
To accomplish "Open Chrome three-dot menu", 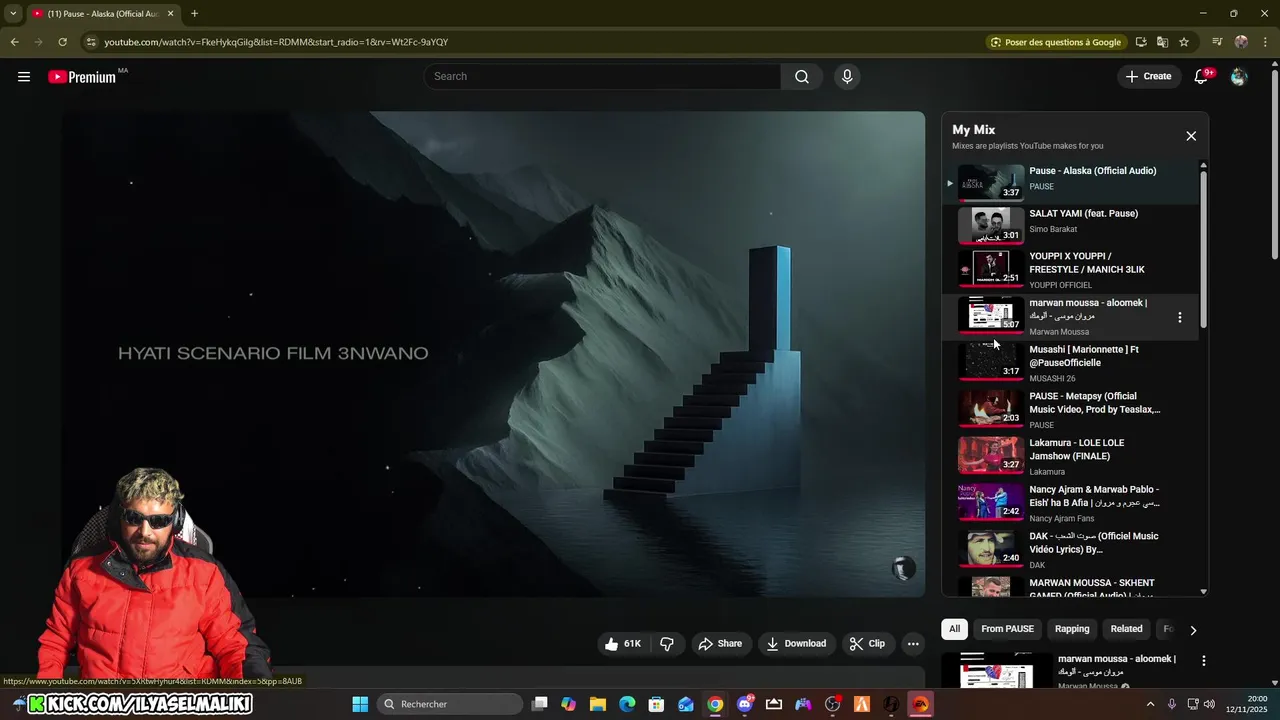I will click(x=1264, y=42).
